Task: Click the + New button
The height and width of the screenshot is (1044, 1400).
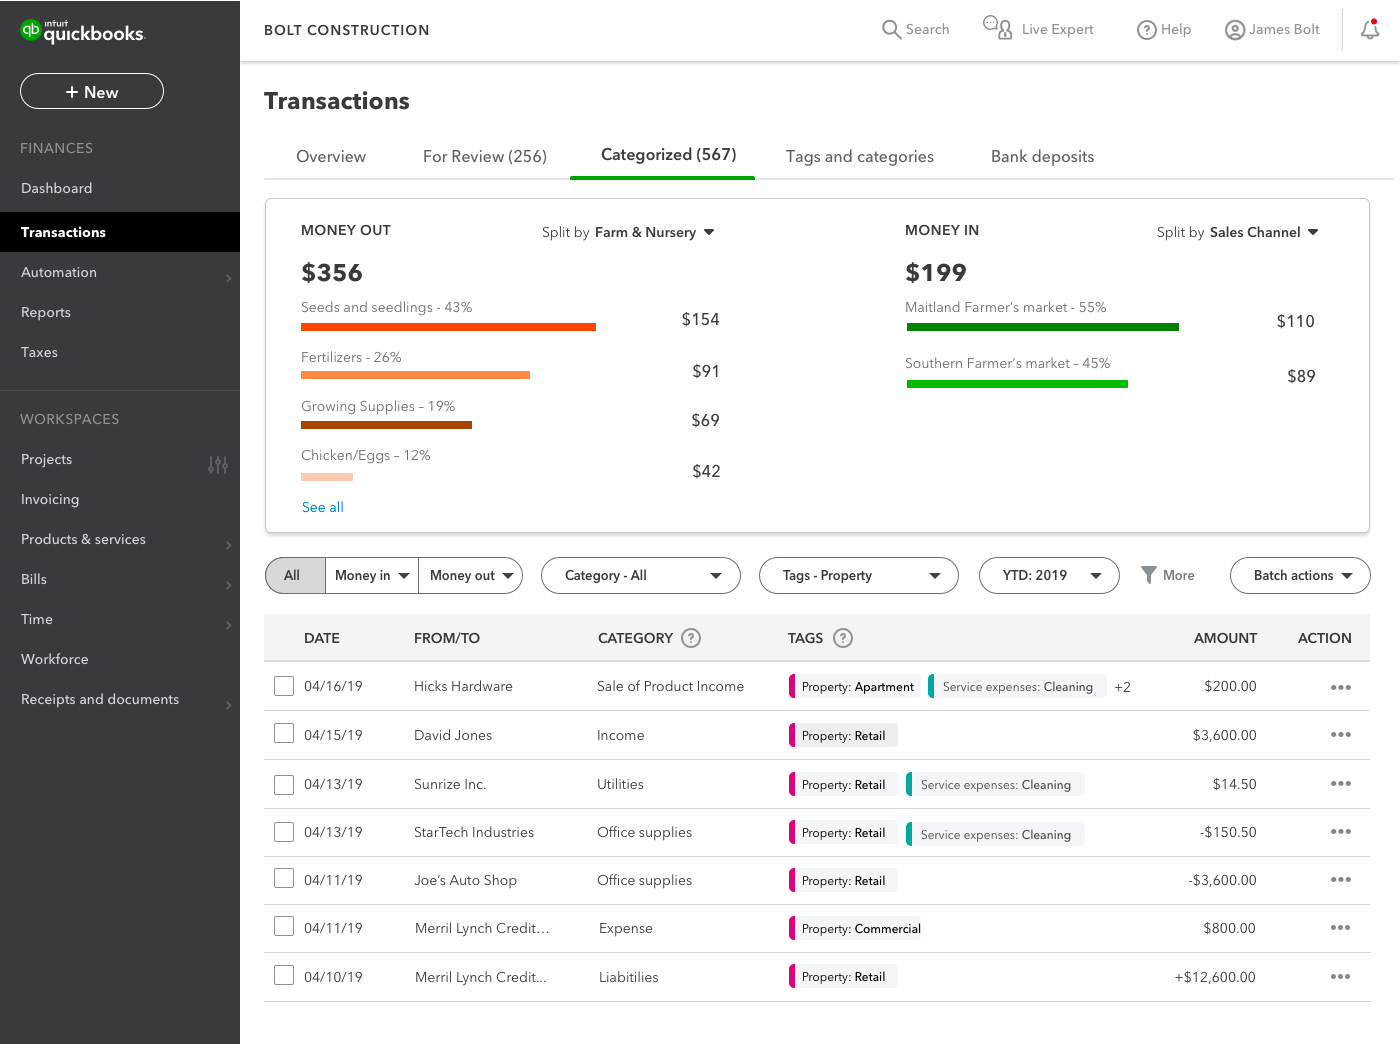Action: click(x=92, y=91)
